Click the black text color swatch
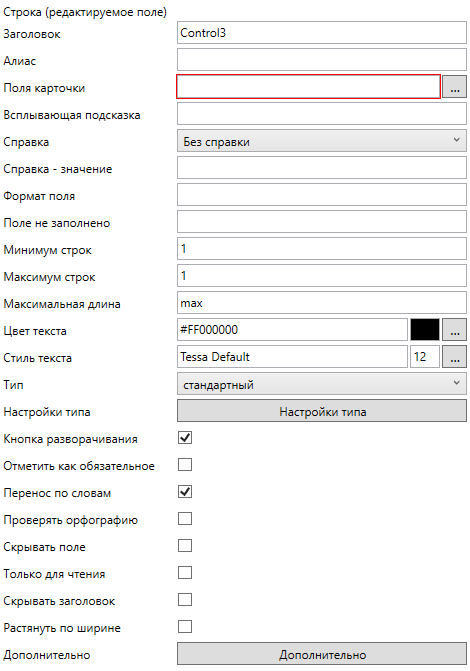470x671 pixels. pyautogui.click(x=425, y=330)
